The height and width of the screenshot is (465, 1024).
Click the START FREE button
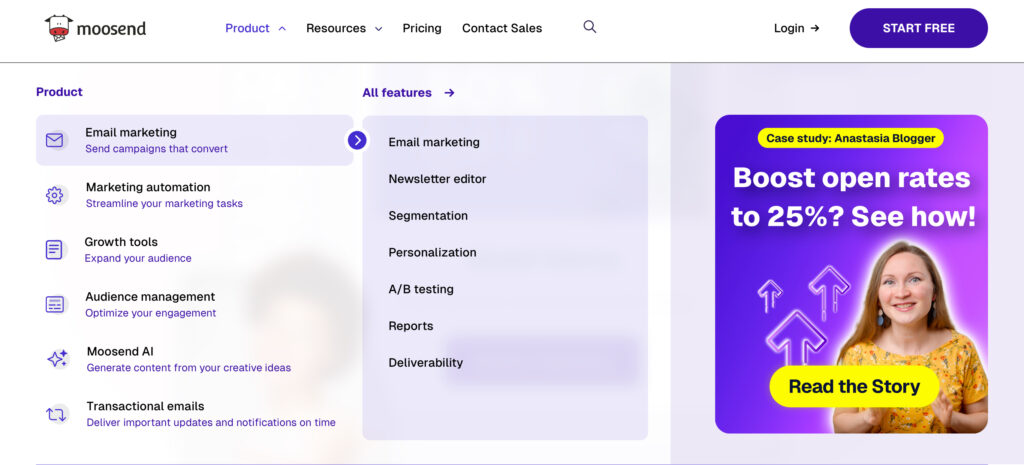[918, 28]
